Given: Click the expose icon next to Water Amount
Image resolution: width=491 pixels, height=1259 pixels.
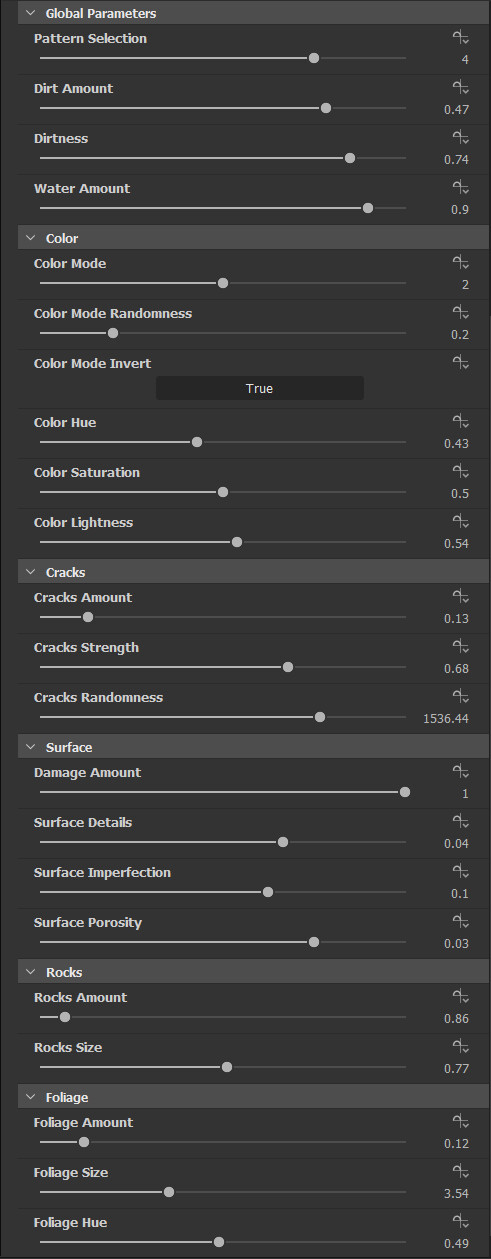Looking at the screenshot, I should coord(461,188).
